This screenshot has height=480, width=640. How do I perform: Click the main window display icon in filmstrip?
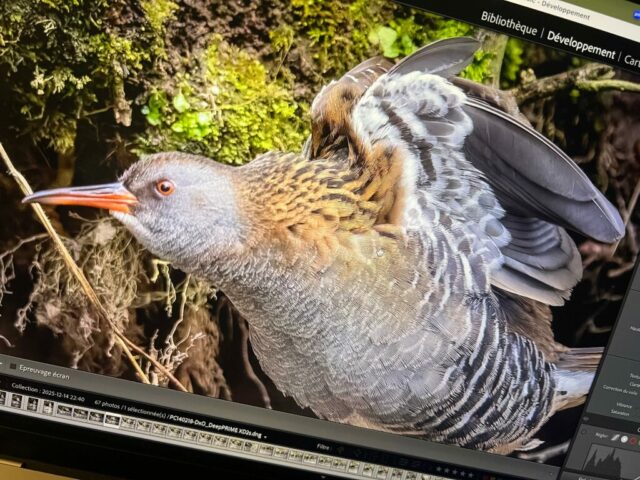pyautogui.click(x=5, y=398)
